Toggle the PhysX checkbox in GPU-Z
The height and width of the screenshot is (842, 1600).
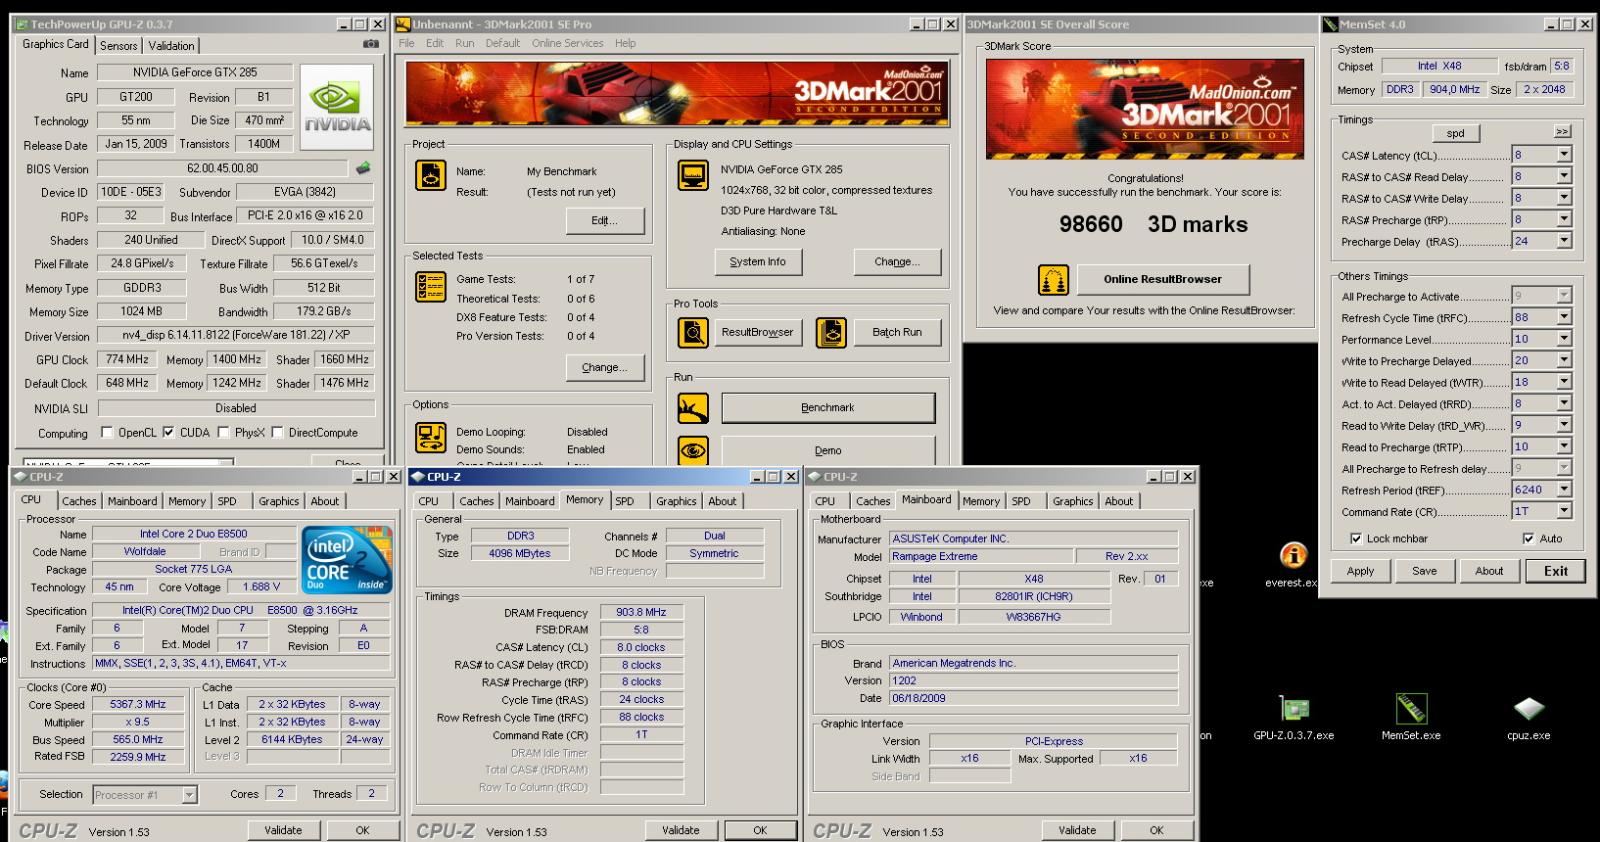point(224,432)
